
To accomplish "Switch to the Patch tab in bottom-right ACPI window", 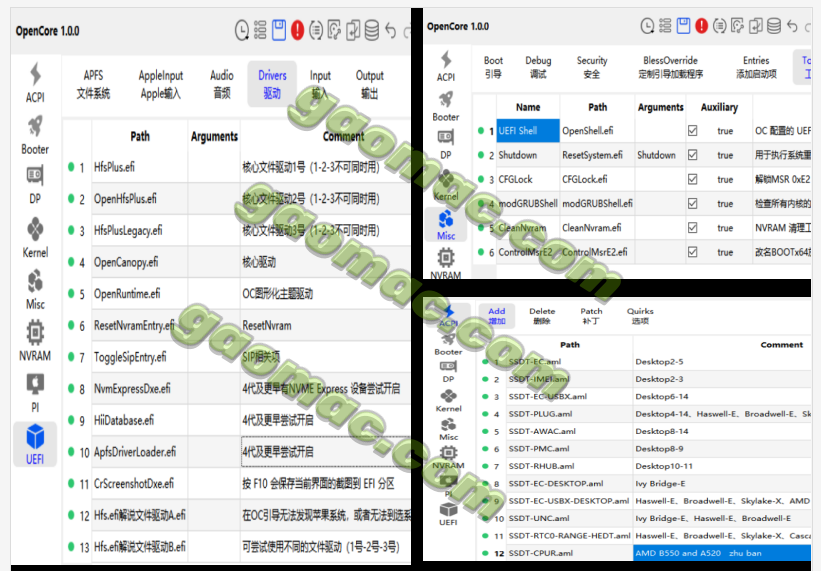I will [x=591, y=316].
